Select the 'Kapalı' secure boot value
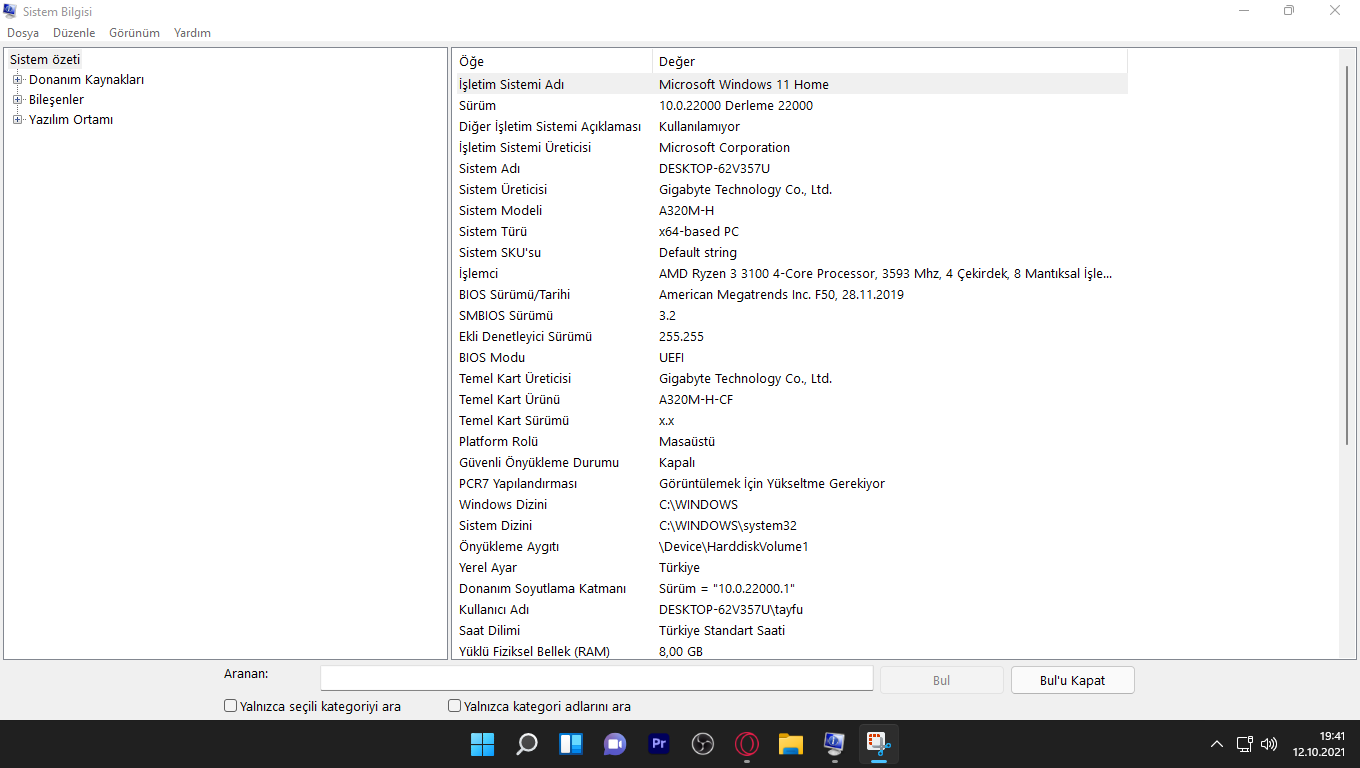 tap(677, 463)
